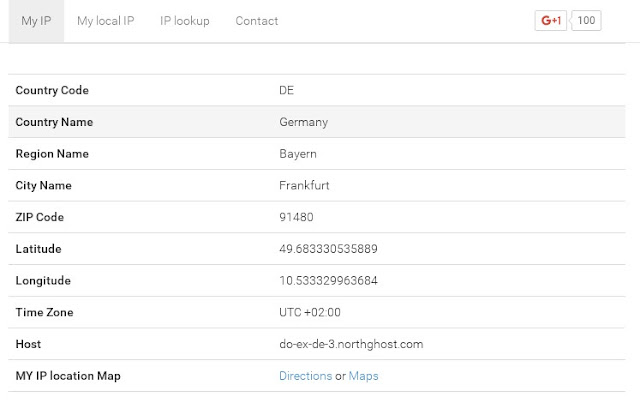Open the Directions link
Image resolution: width=640 pixels, height=403 pixels.
pos(305,376)
